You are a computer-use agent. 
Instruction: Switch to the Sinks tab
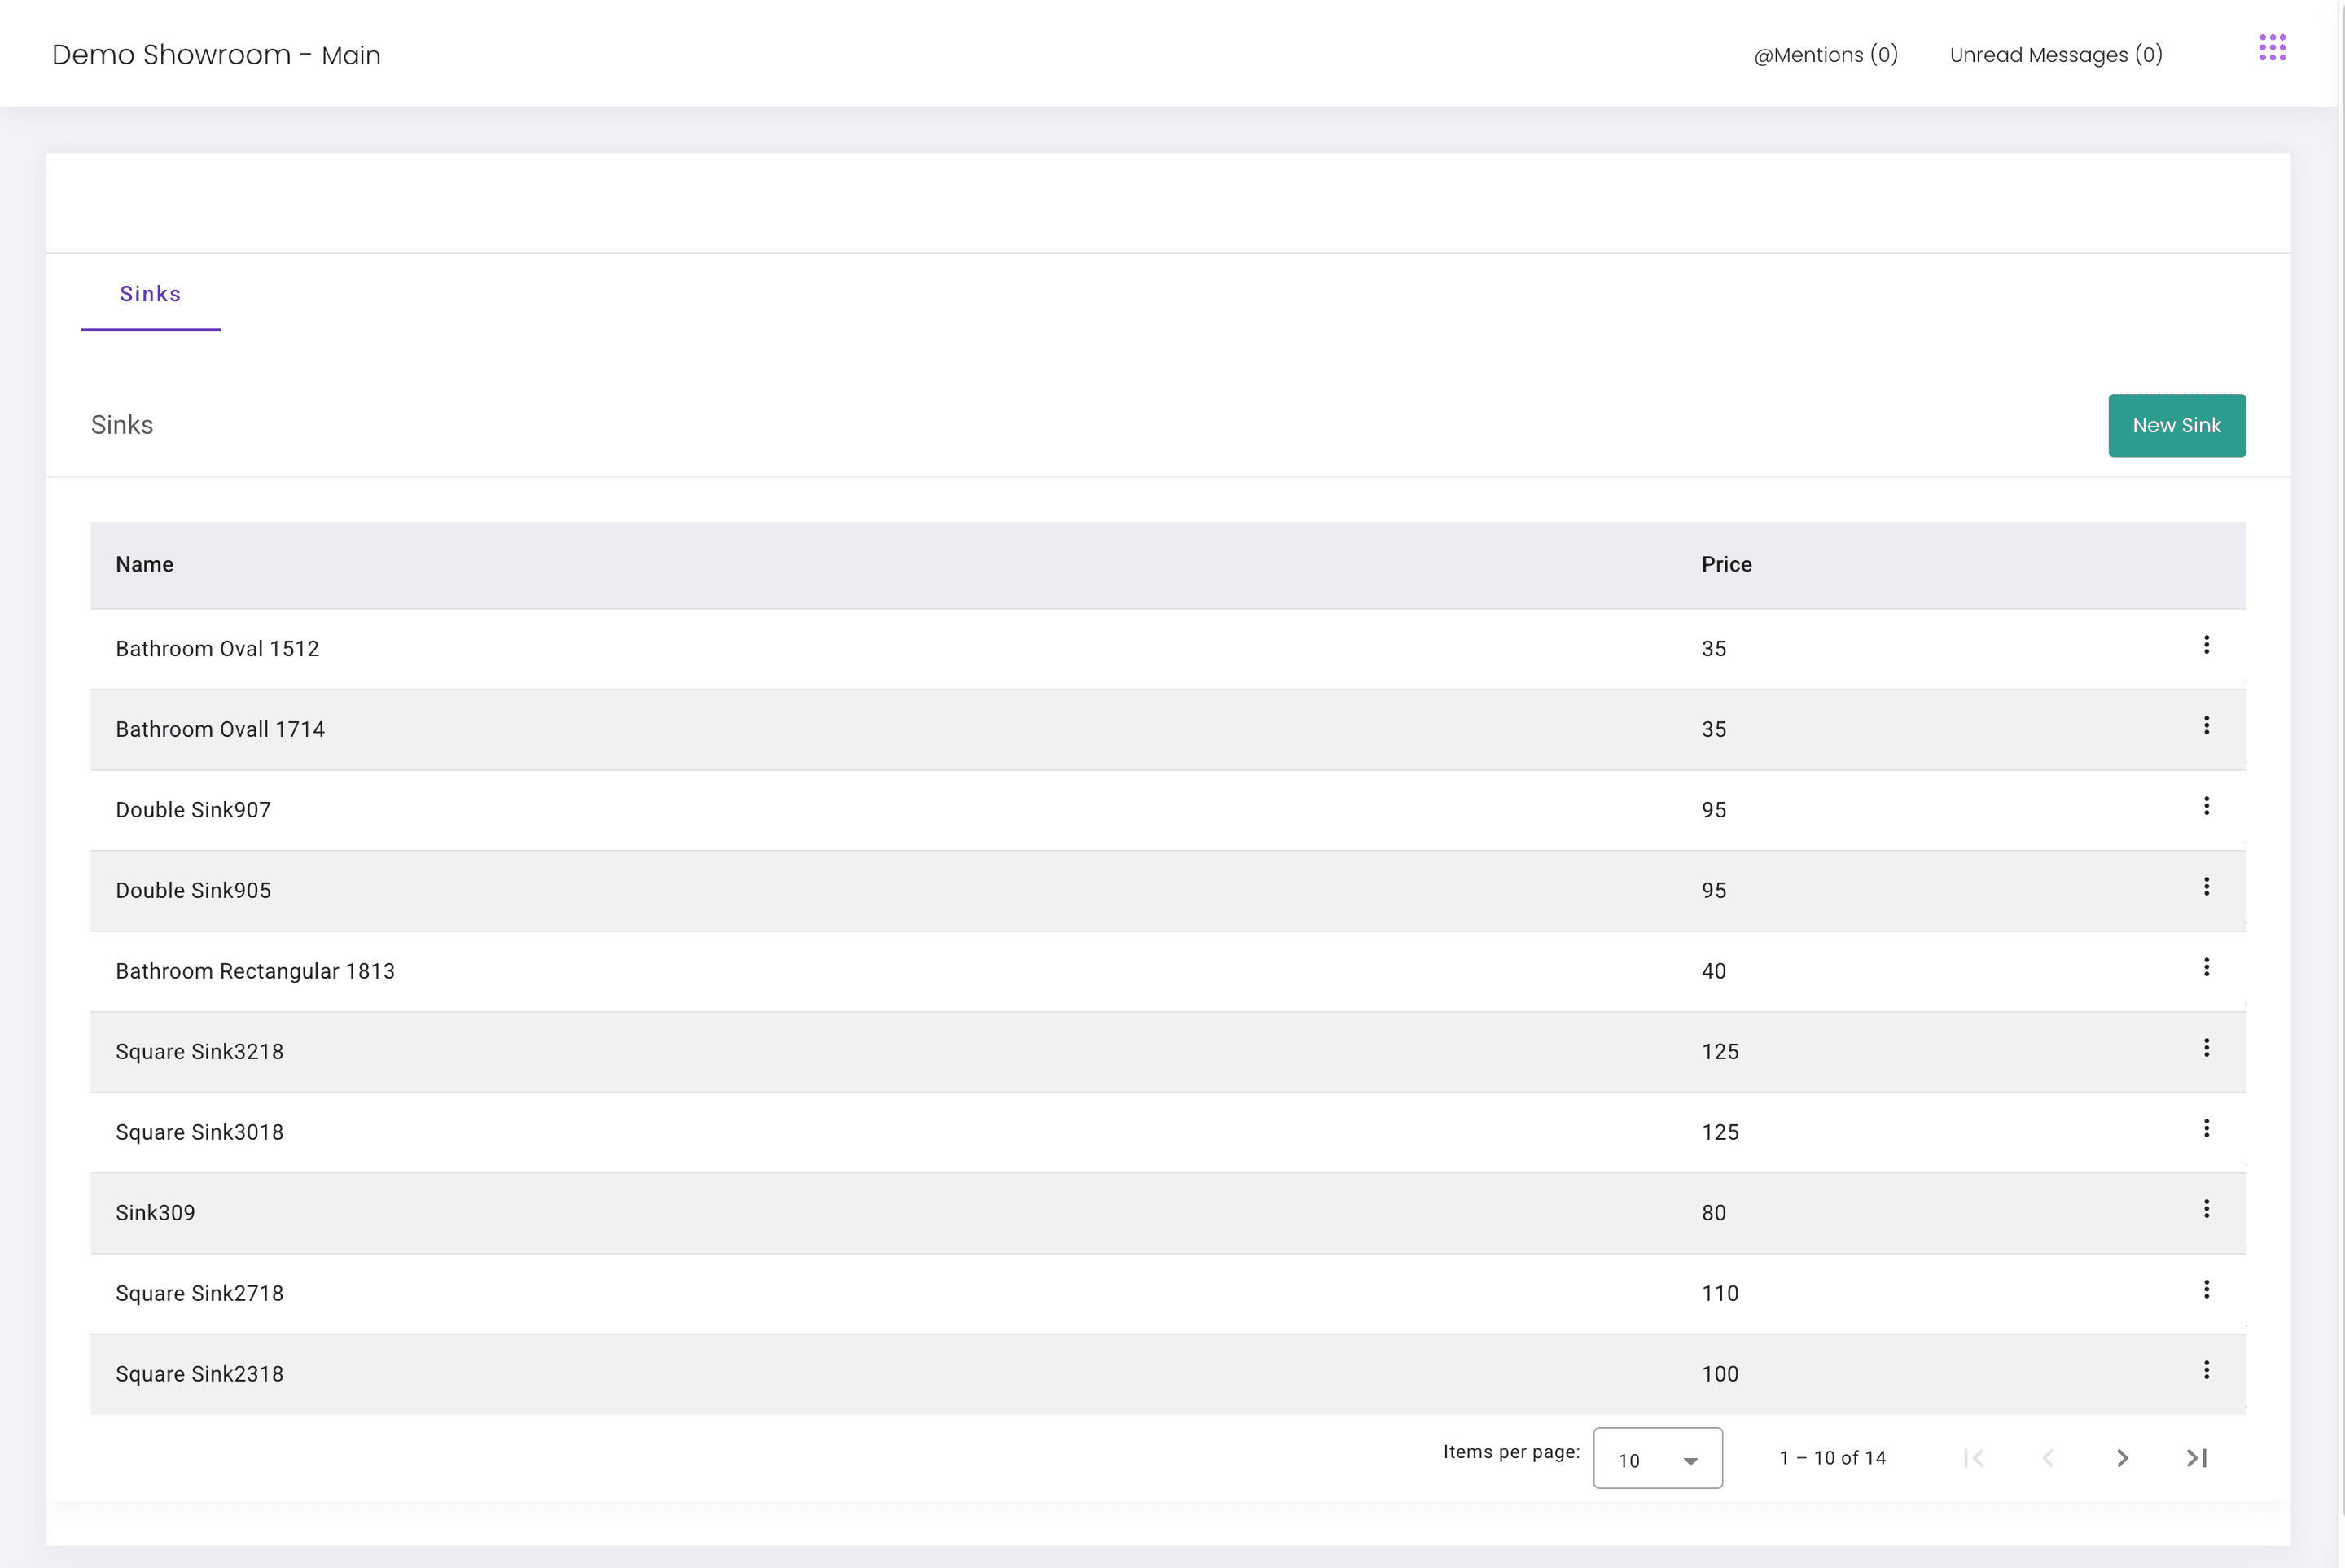point(151,294)
